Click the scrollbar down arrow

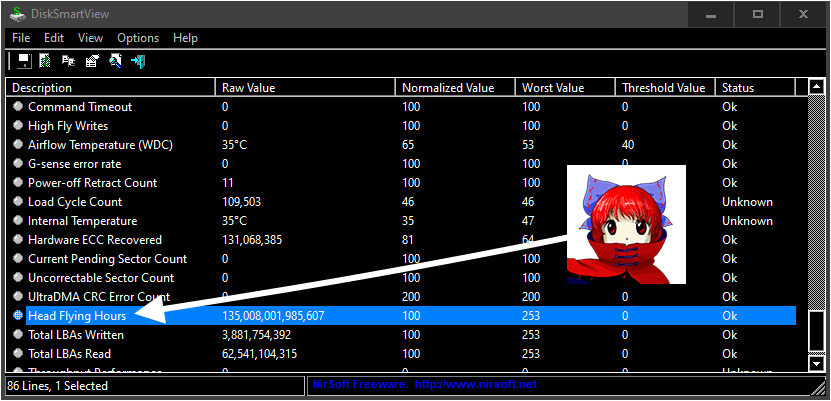(x=816, y=364)
